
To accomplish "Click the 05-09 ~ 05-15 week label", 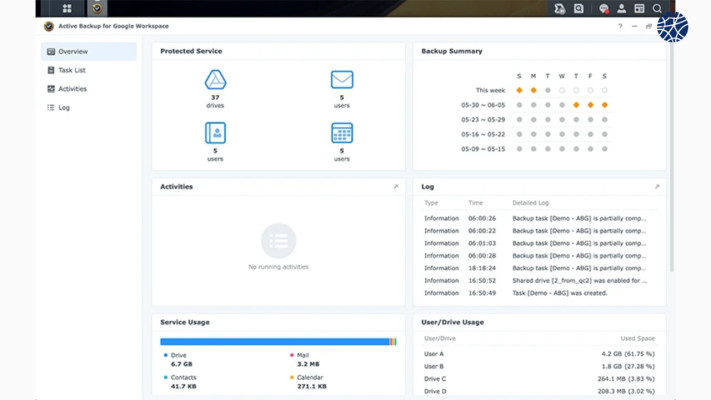I will tap(483, 149).
